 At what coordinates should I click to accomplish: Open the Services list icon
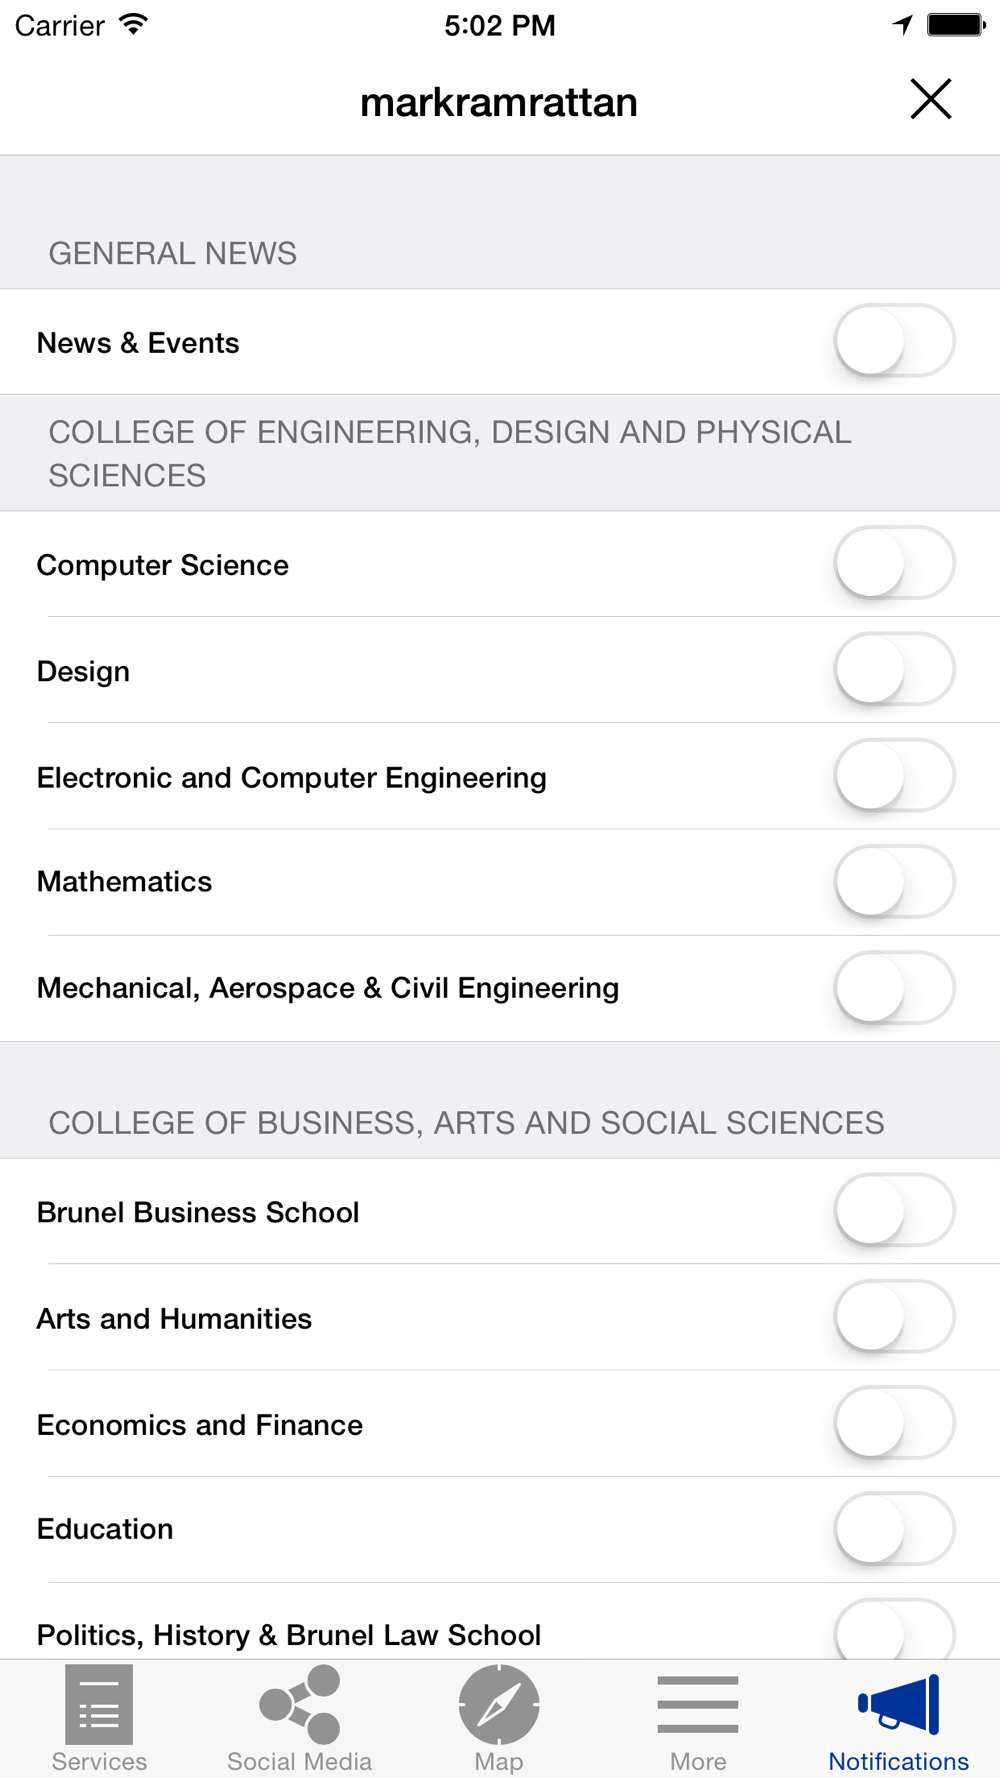coord(99,1705)
